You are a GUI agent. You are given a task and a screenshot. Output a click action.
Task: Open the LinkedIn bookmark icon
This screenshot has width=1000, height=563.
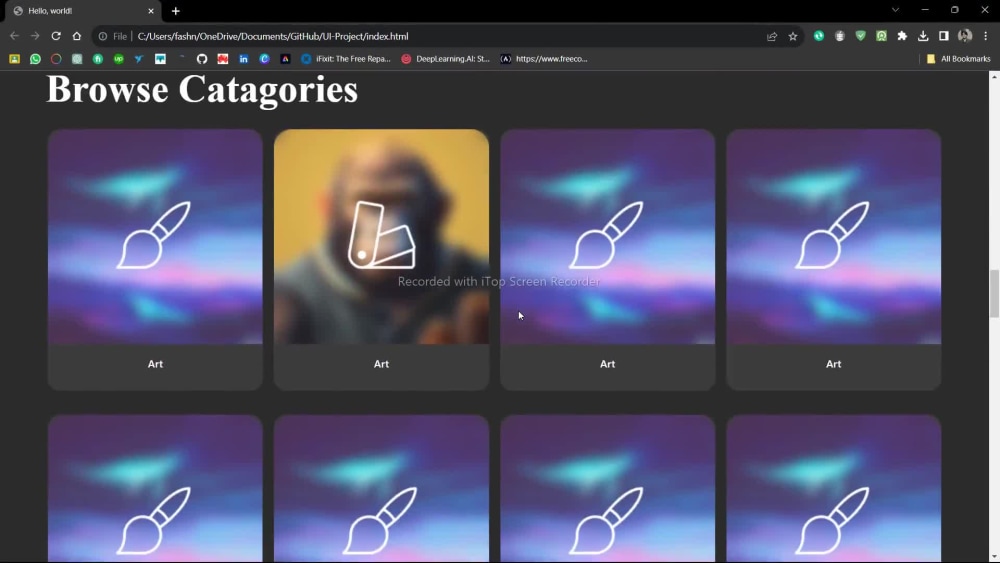coord(244,59)
